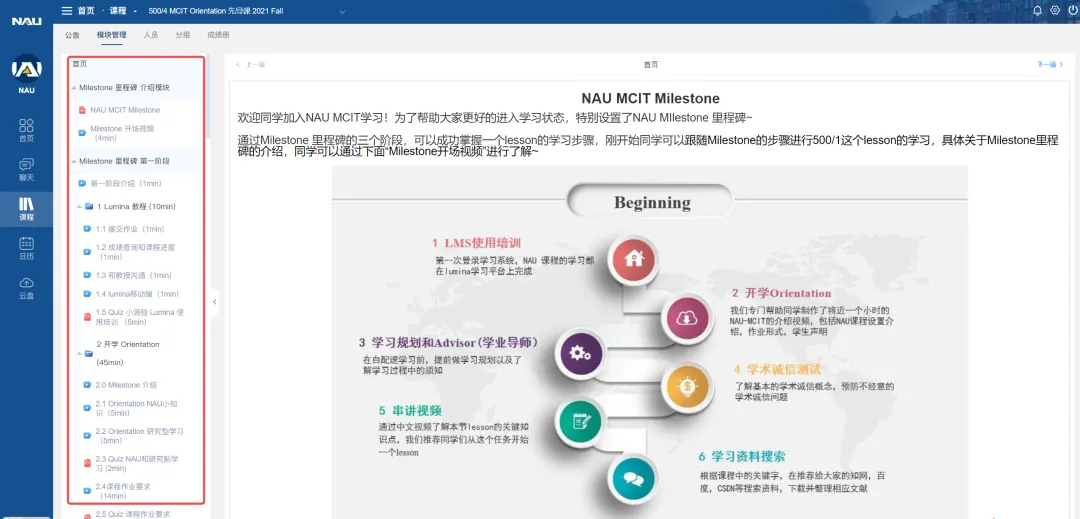1080x519 pixels.
Task: Switch to the 成绩册 tab
Action: coord(218,35)
